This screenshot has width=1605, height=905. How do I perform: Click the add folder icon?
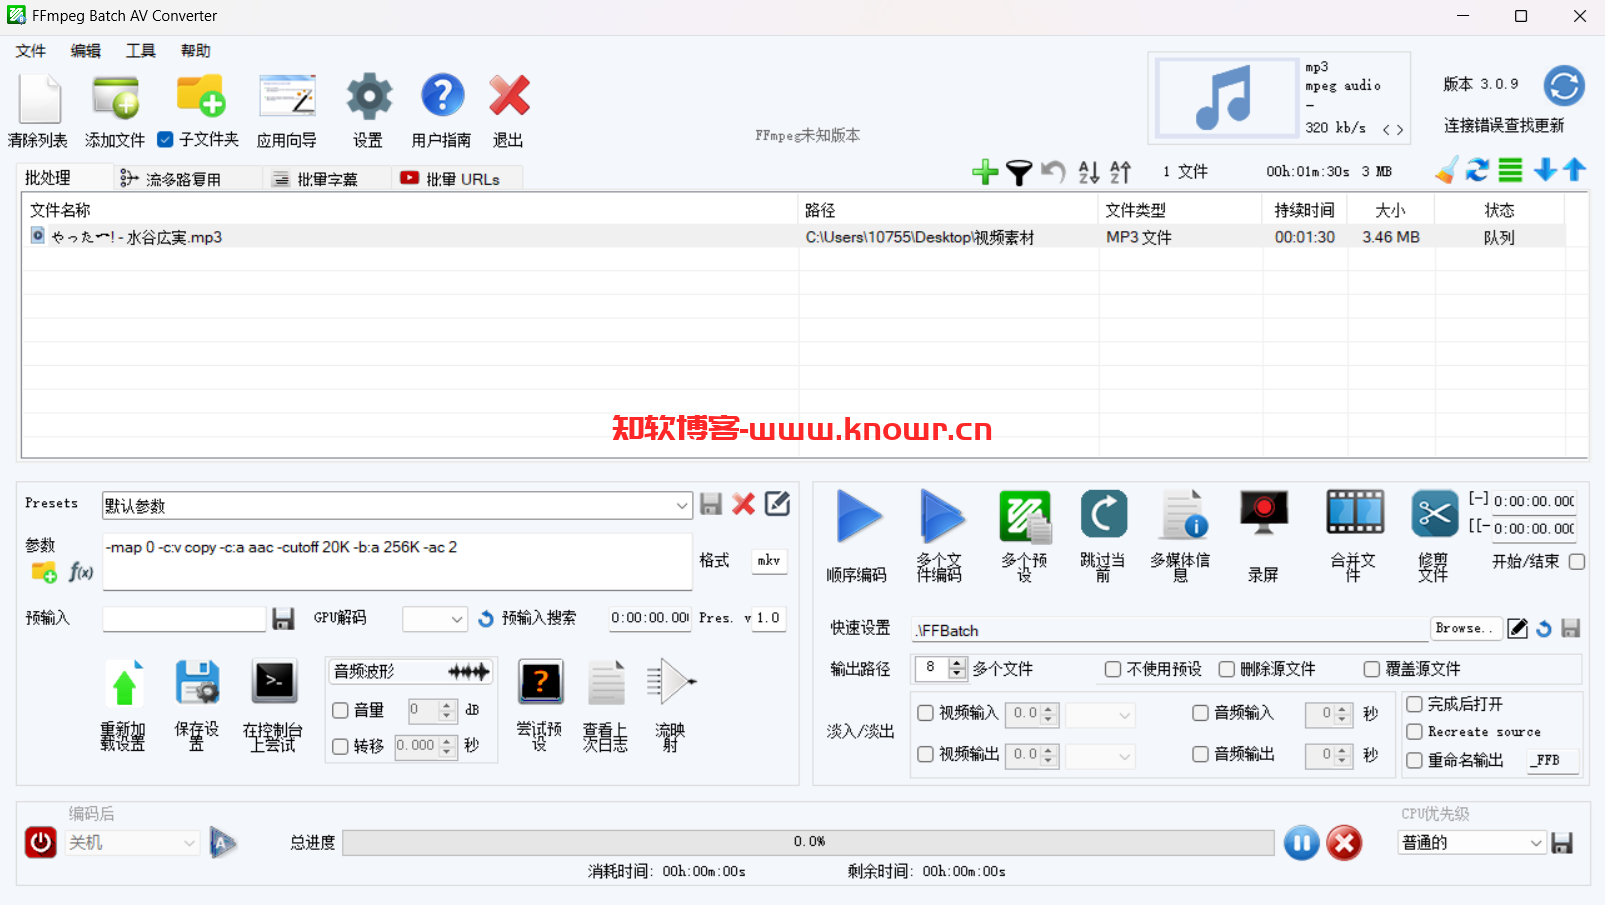(x=201, y=96)
